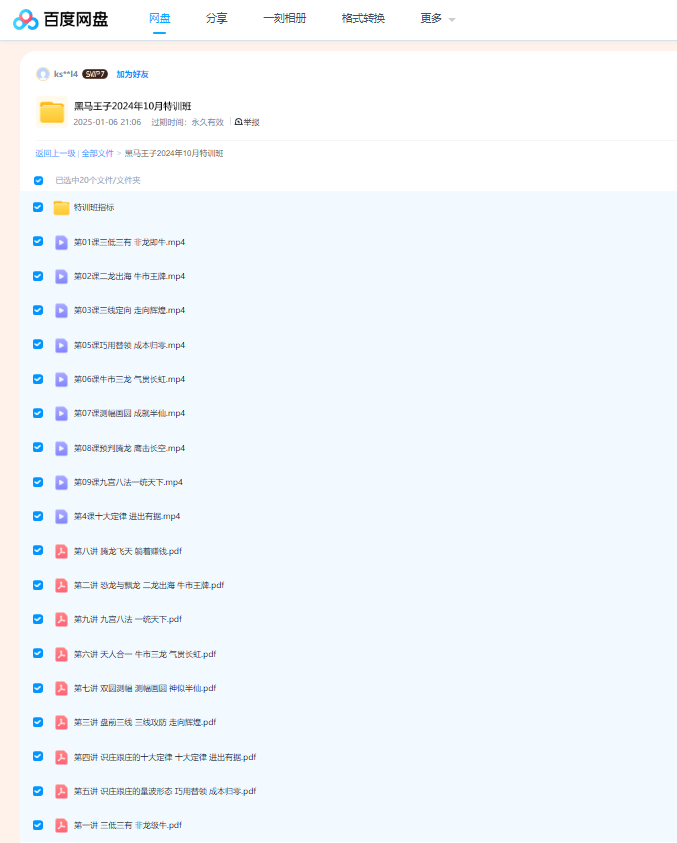677x843 pixels.
Task: Open the 更多 menu label
Action: (x=431, y=18)
